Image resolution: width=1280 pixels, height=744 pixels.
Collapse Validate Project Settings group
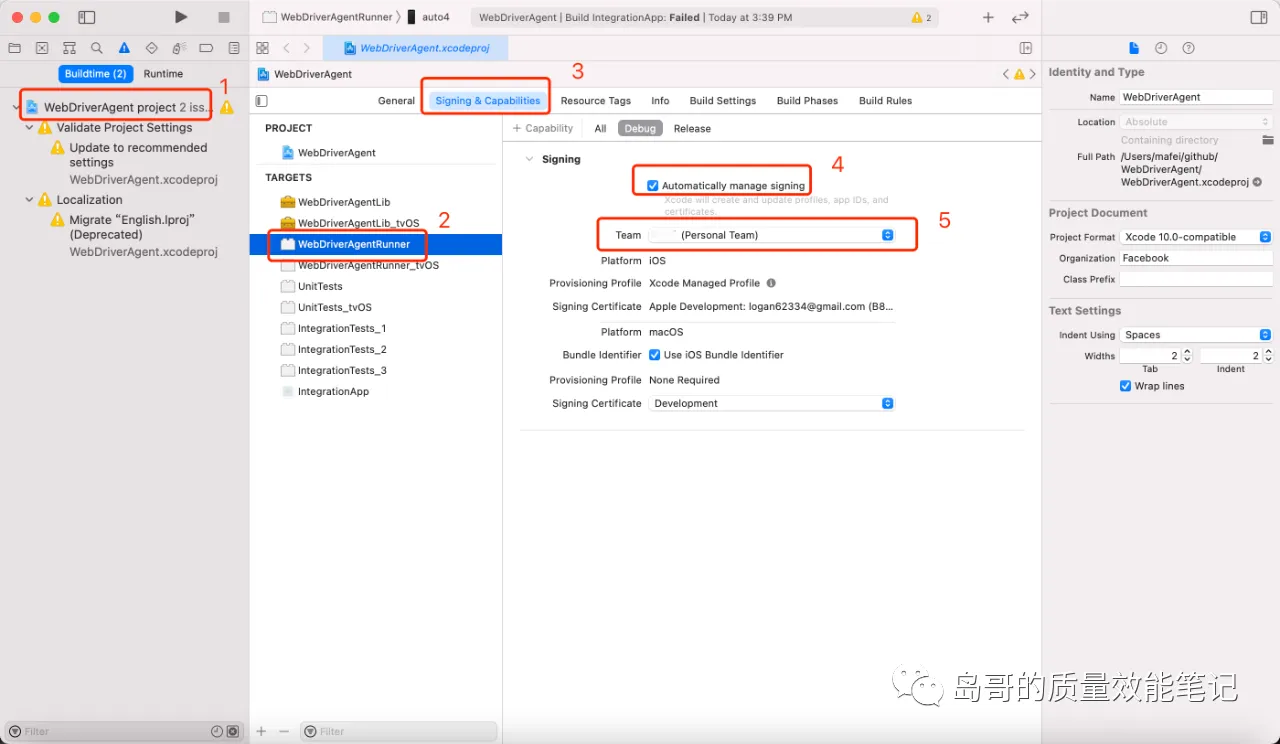tap(29, 127)
